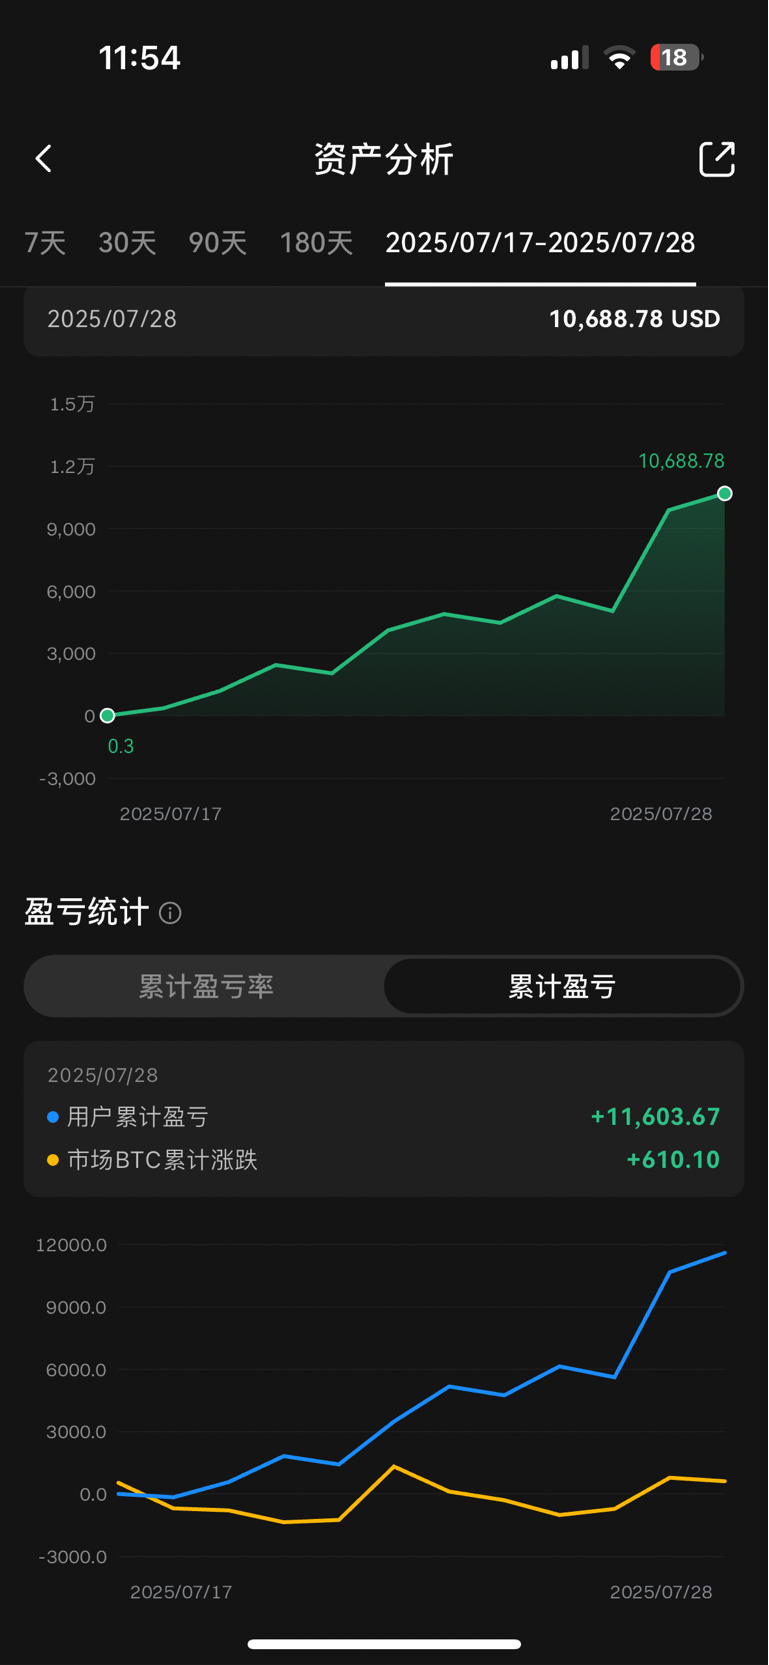
Task: Select the 2025/07/17-2025/07/28 custom range tab
Action: point(540,243)
